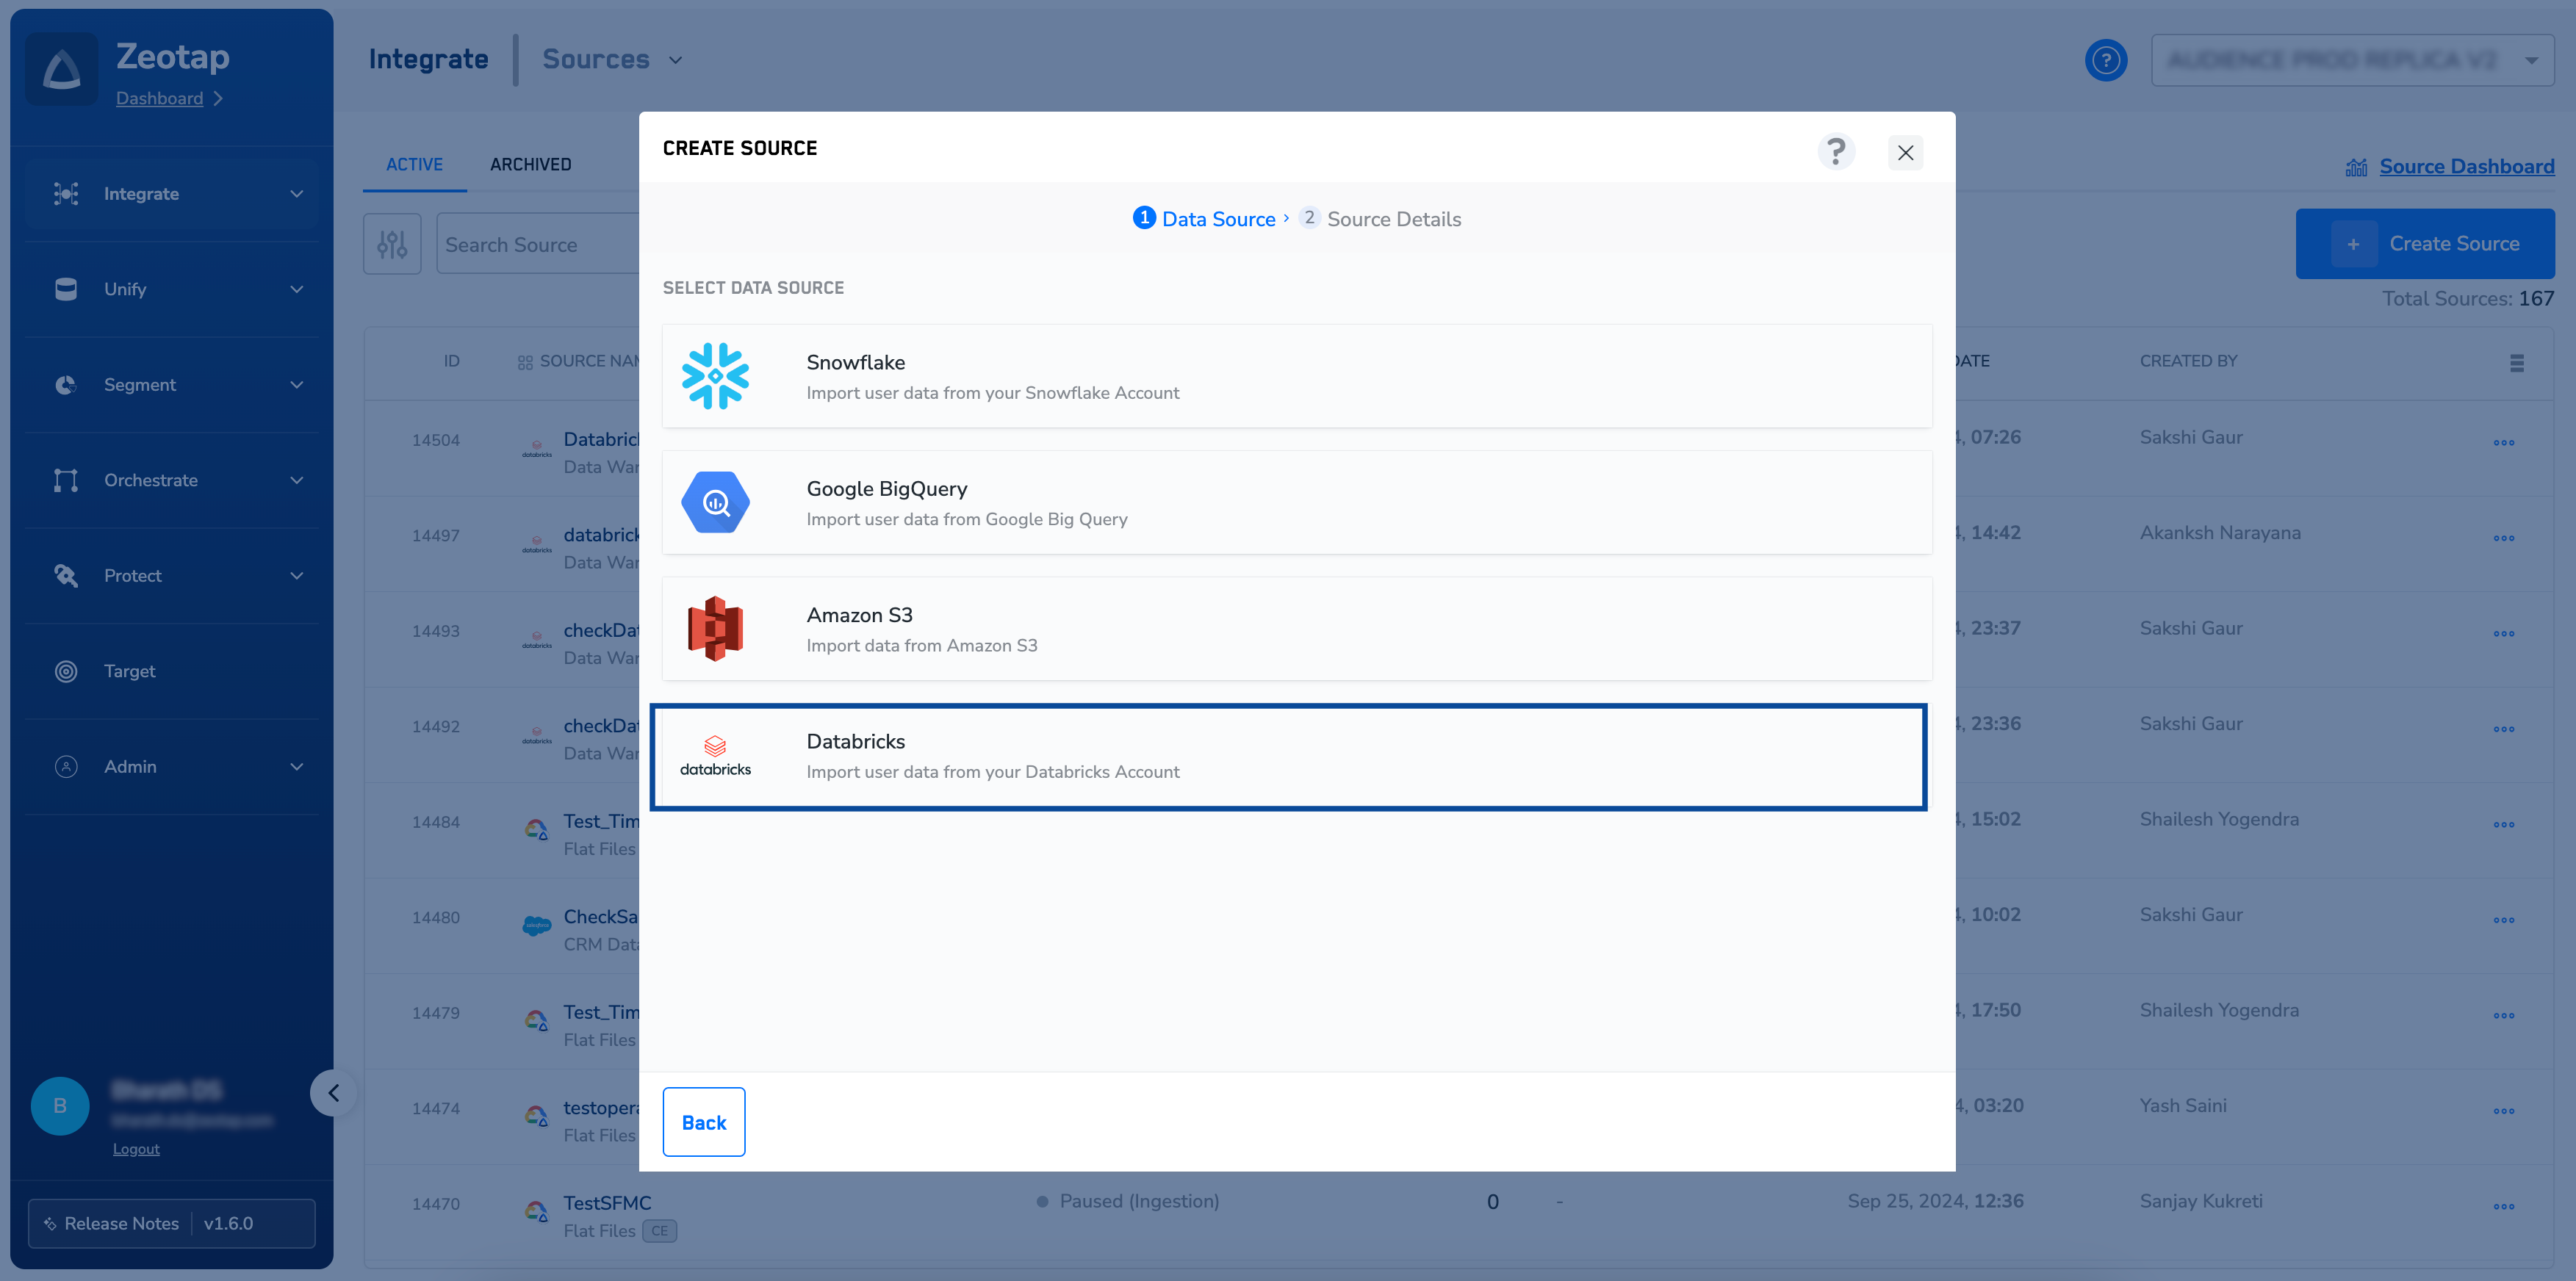Image resolution: width=2576 pixels, height=1281 pixels.
Task: Collapse sidebar with the arrow button
Action: (334, 1093)
